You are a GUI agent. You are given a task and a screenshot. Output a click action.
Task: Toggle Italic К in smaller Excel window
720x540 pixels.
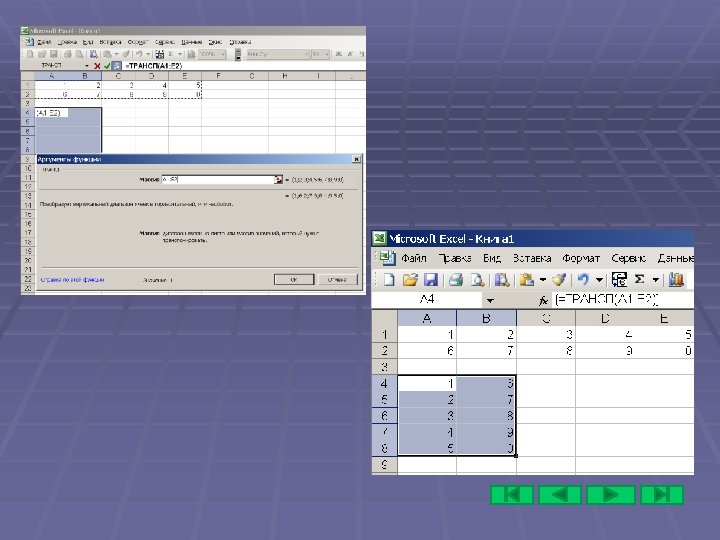click(350, 54)
